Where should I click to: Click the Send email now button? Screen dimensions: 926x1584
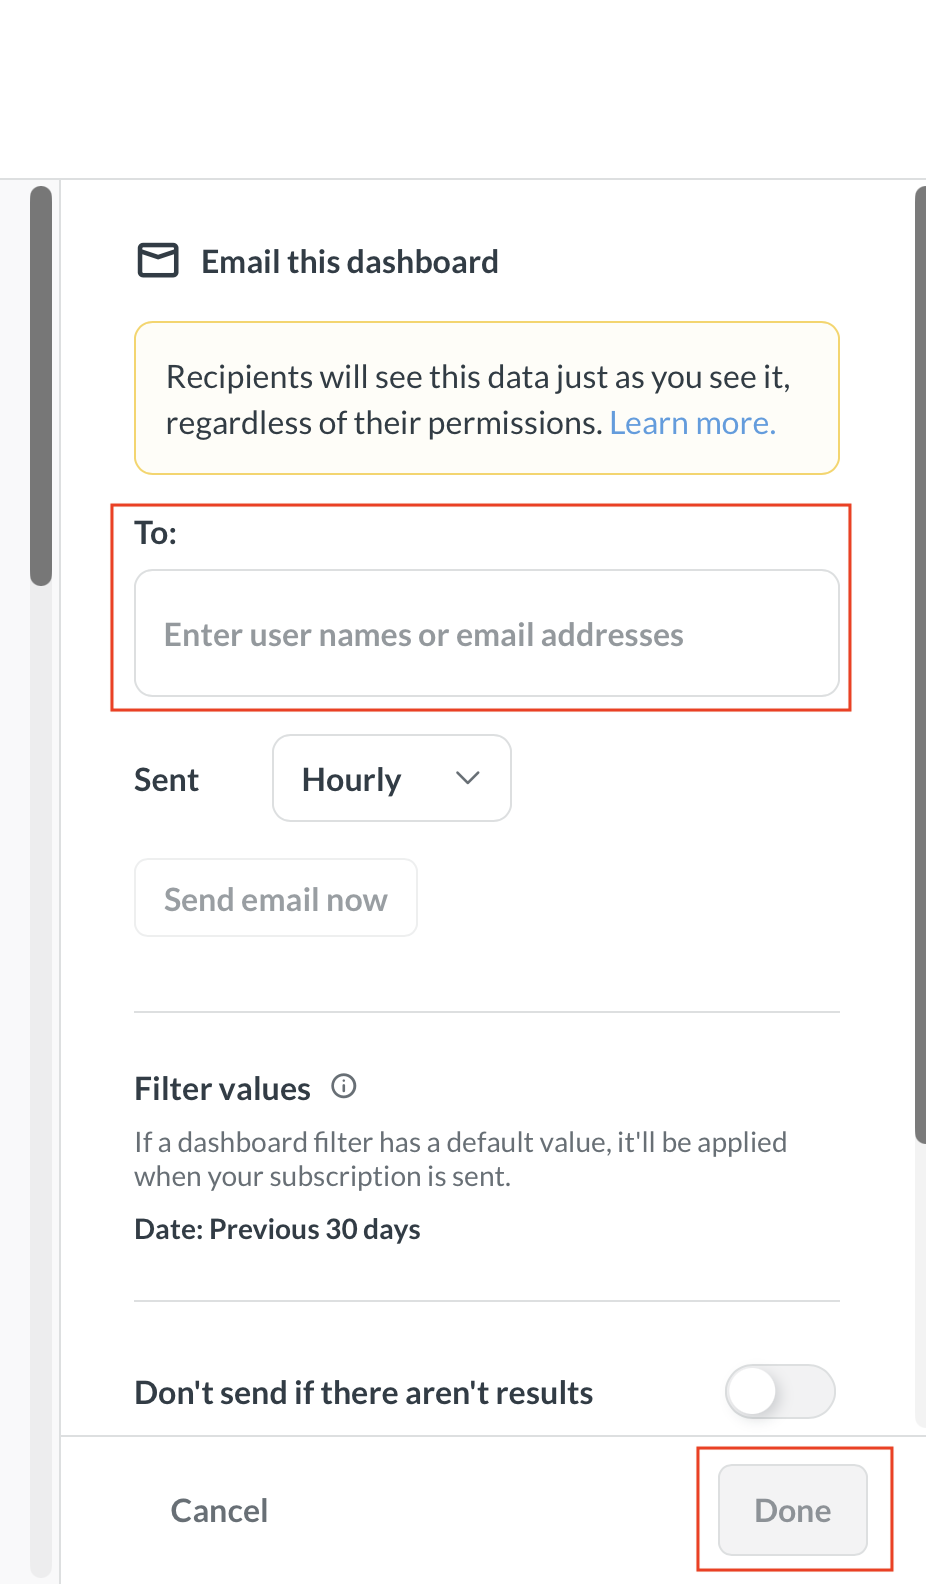[x=275, y=898]
